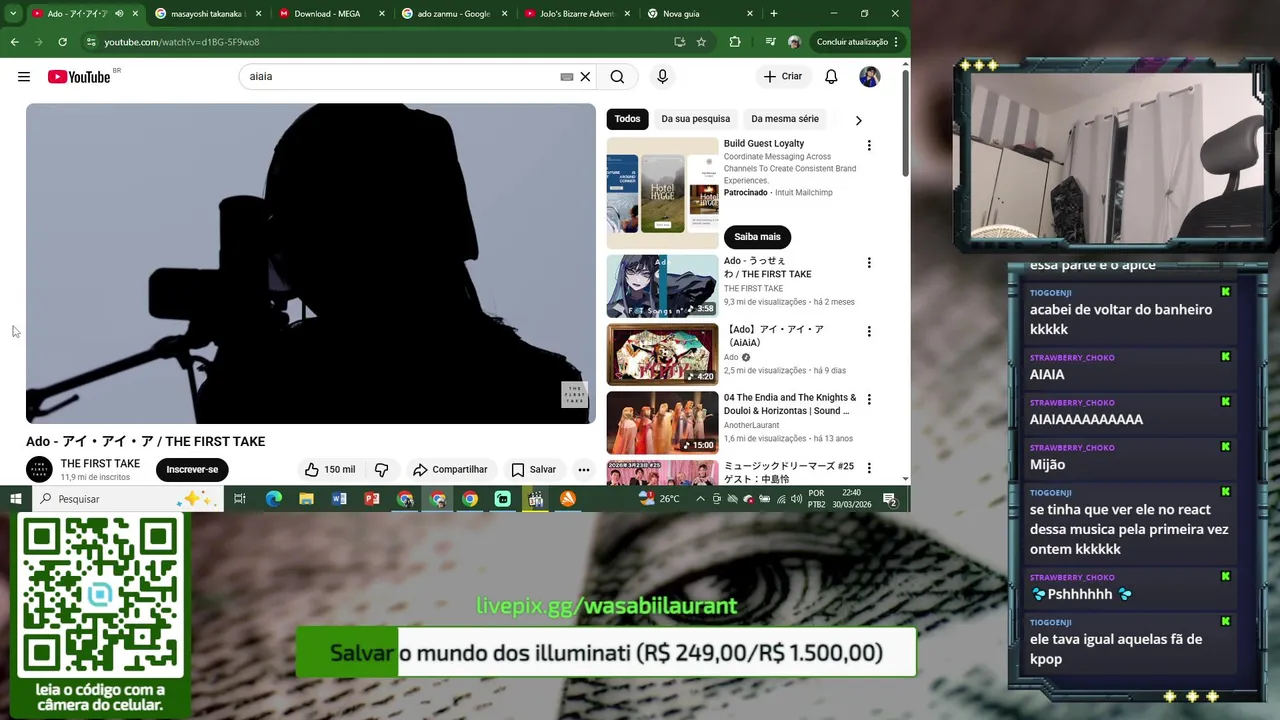The image size is (1280, 720).
Task: Open options for アイ・アイ・ア (AiAiA) video
Action: pyautogui.click(x=869, y=331)
